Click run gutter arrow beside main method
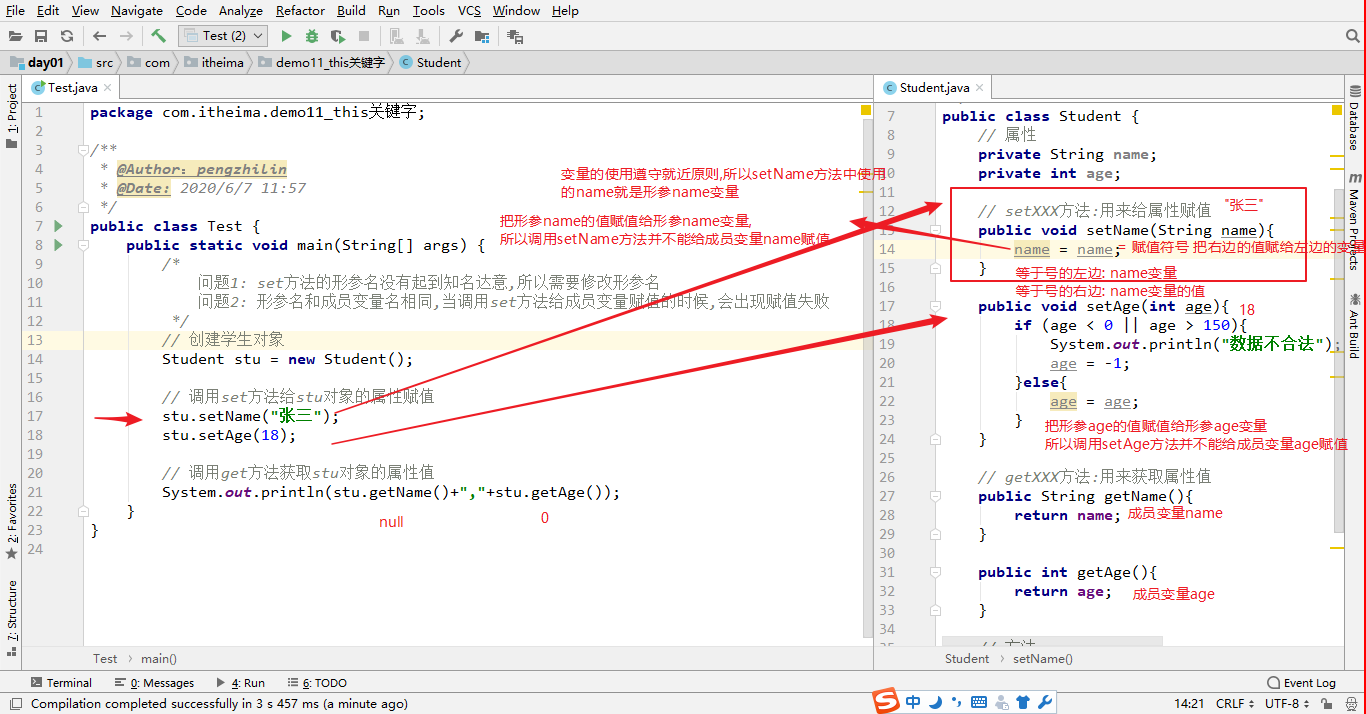Screen dimensions: 1366x714 click(58, 245)
